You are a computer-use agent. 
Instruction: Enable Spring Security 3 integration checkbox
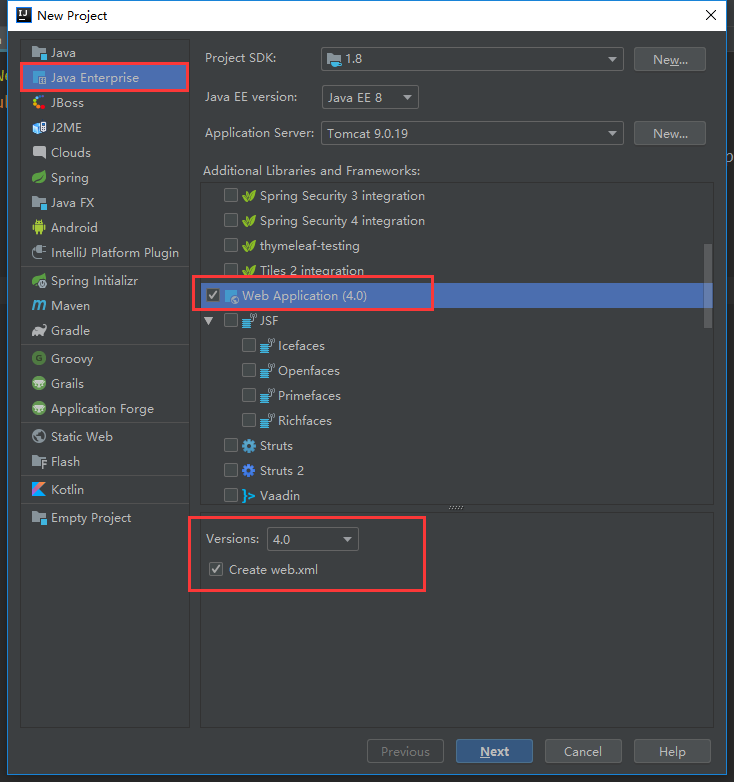point(231,195)
